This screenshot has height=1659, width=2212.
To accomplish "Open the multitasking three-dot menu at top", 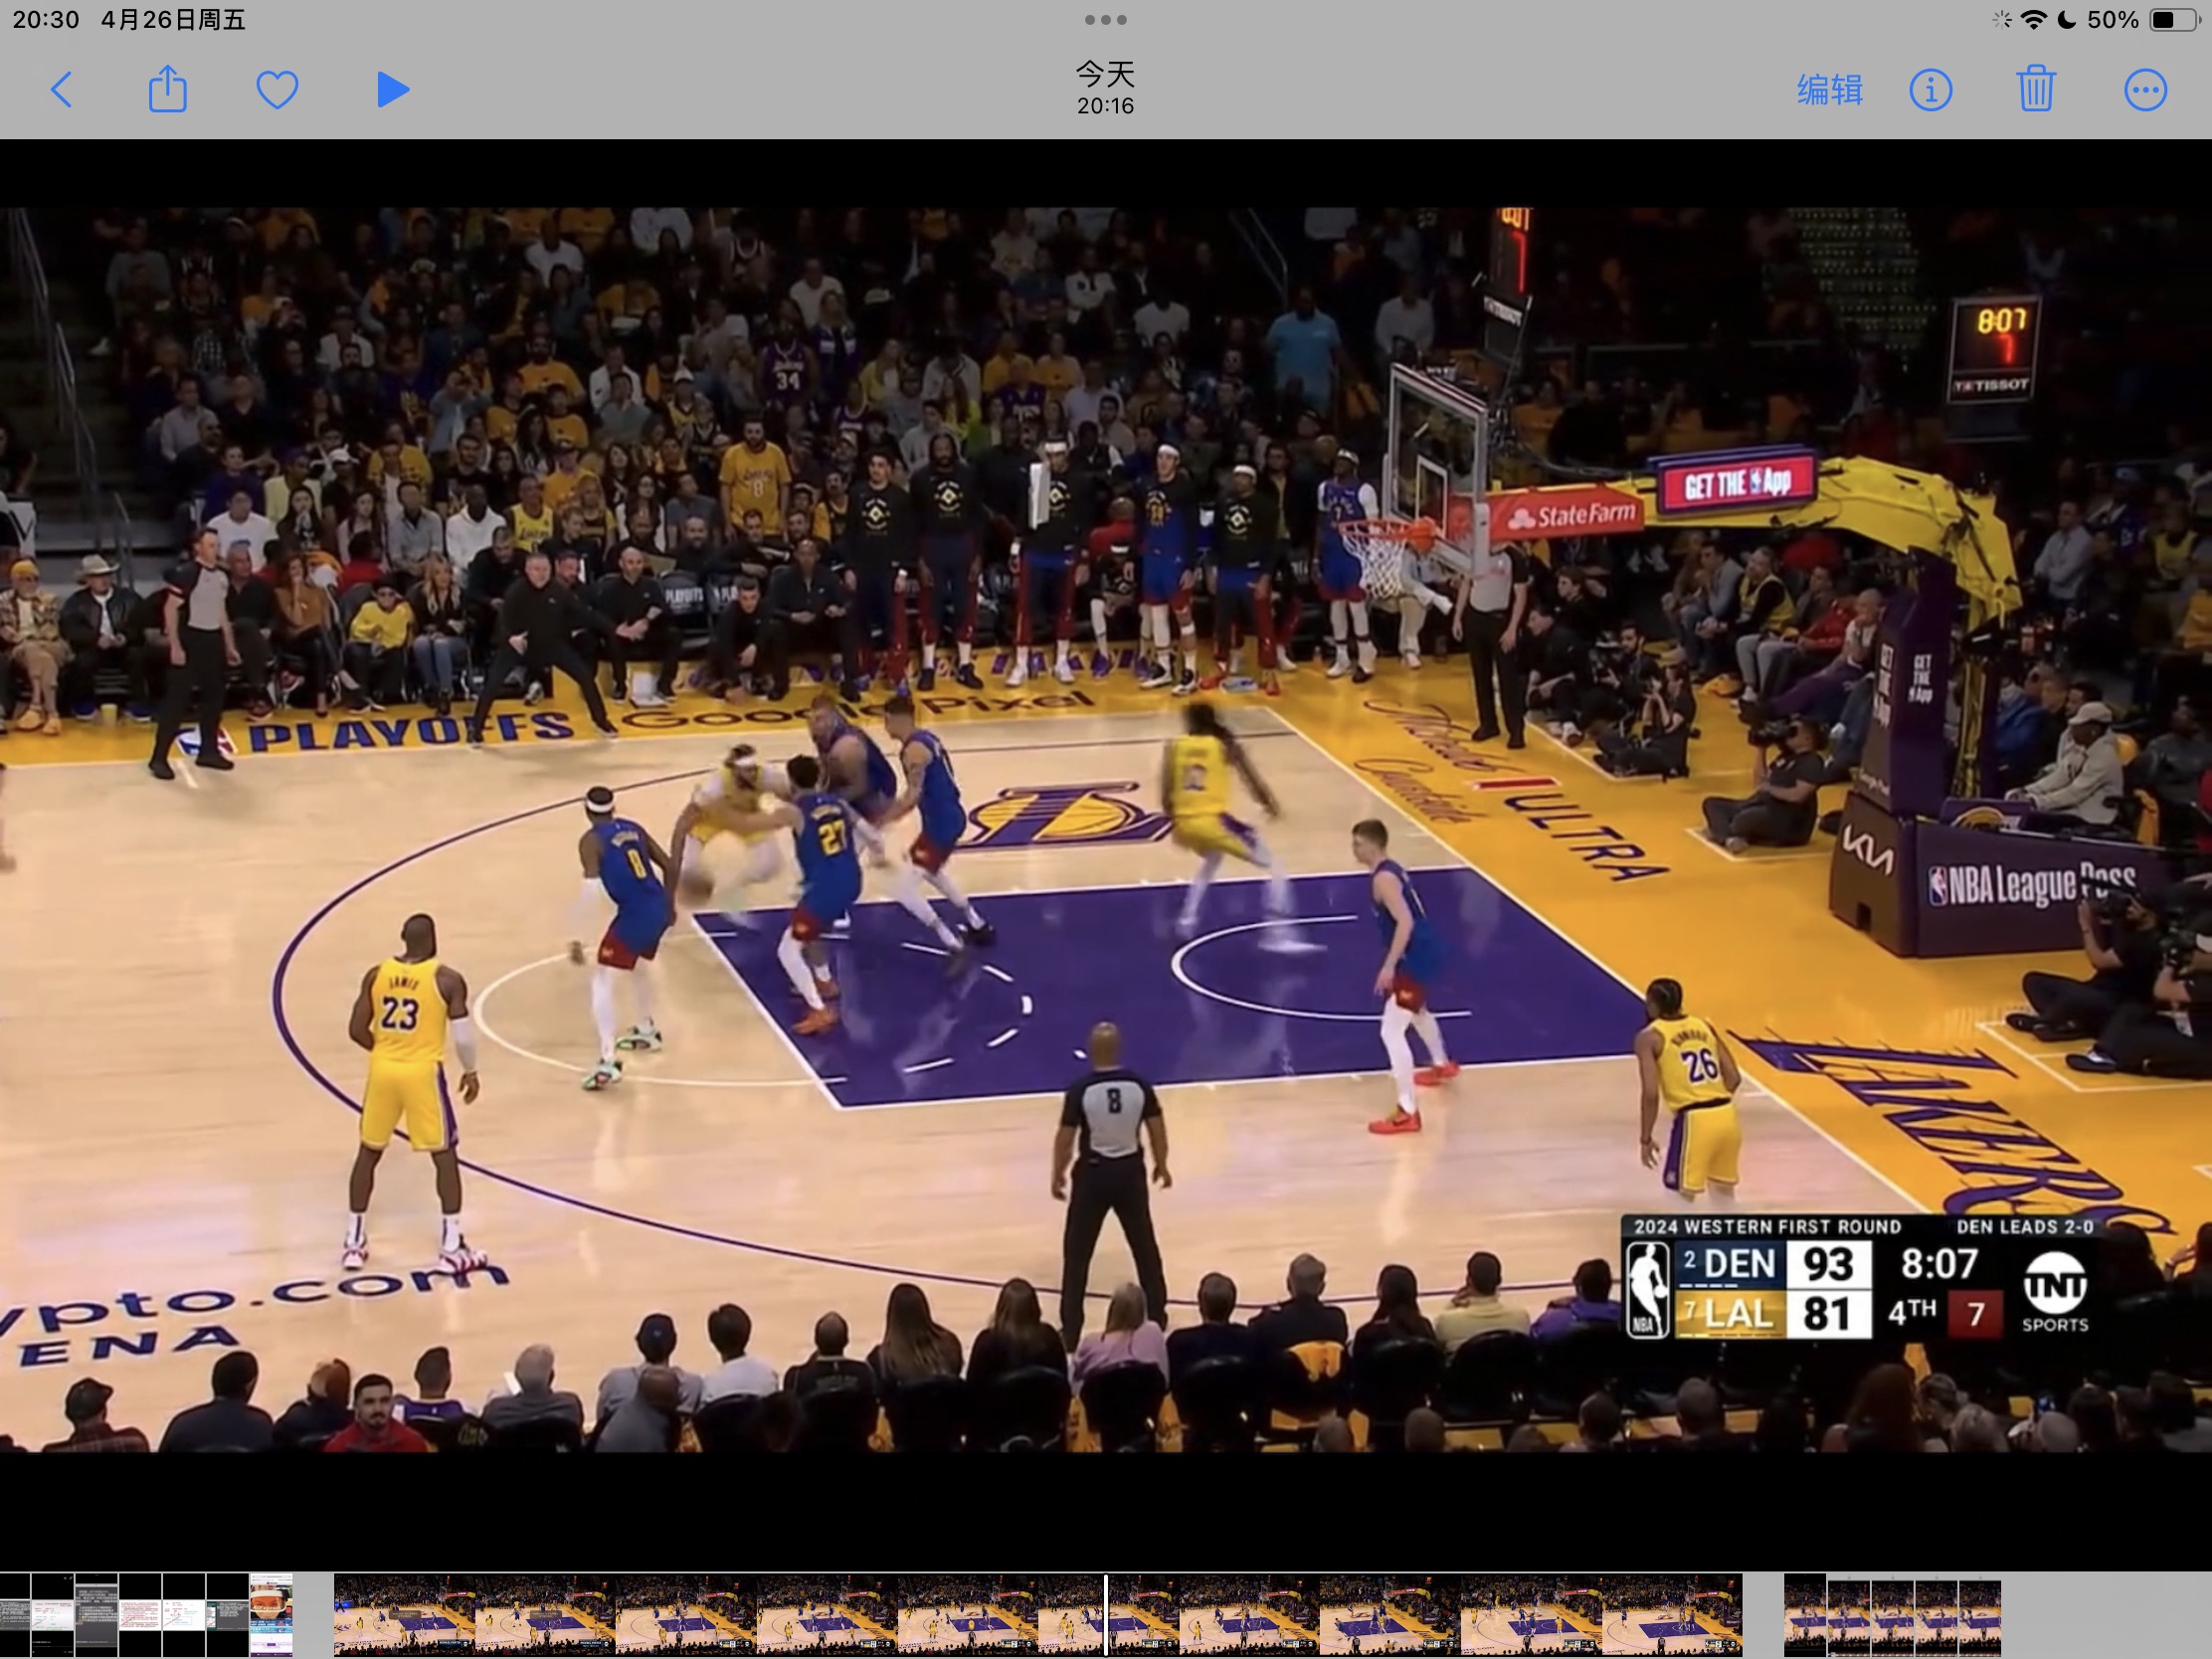I will [x=1106, y=19].
